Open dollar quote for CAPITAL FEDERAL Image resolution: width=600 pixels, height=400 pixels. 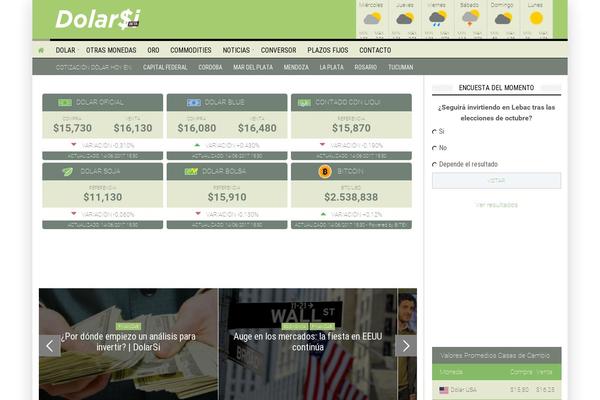pos(165,67)
